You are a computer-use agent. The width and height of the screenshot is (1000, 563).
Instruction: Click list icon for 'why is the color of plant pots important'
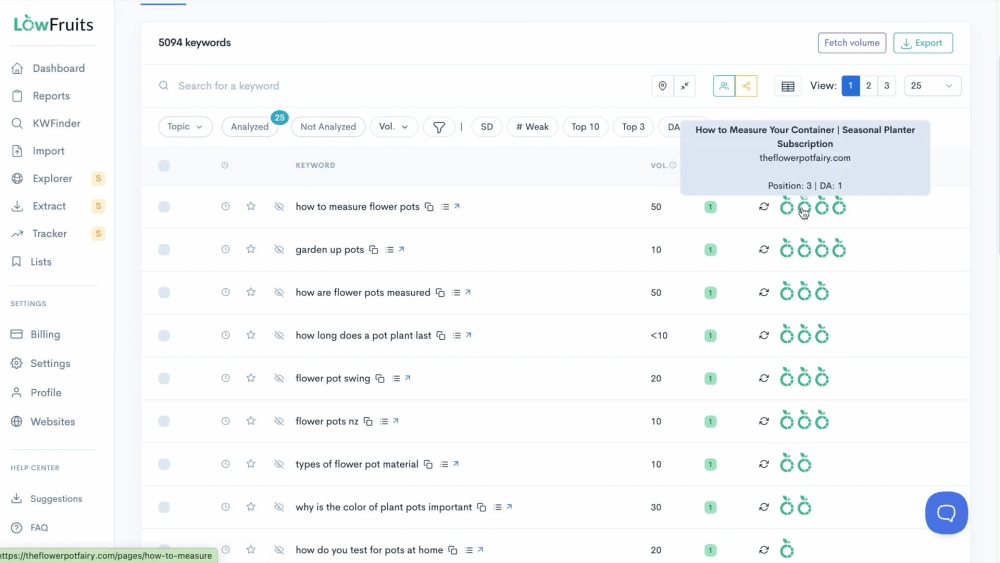[x=497, y=507]
